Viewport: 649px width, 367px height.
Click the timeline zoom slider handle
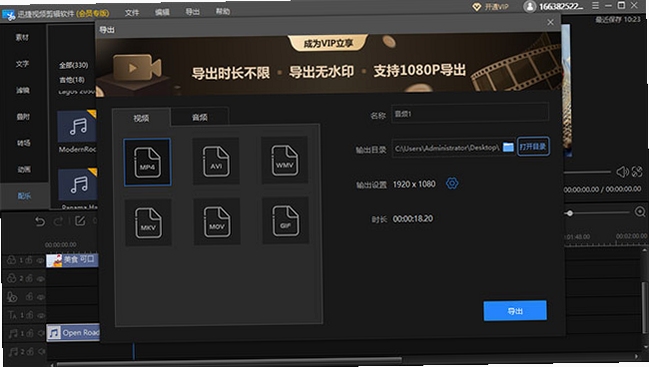(x=570, y=213)
